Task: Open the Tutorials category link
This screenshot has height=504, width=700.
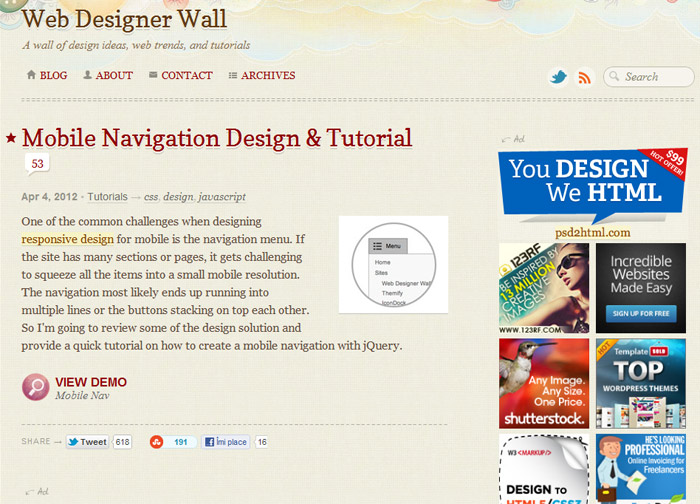Action: tap(107, 197)
